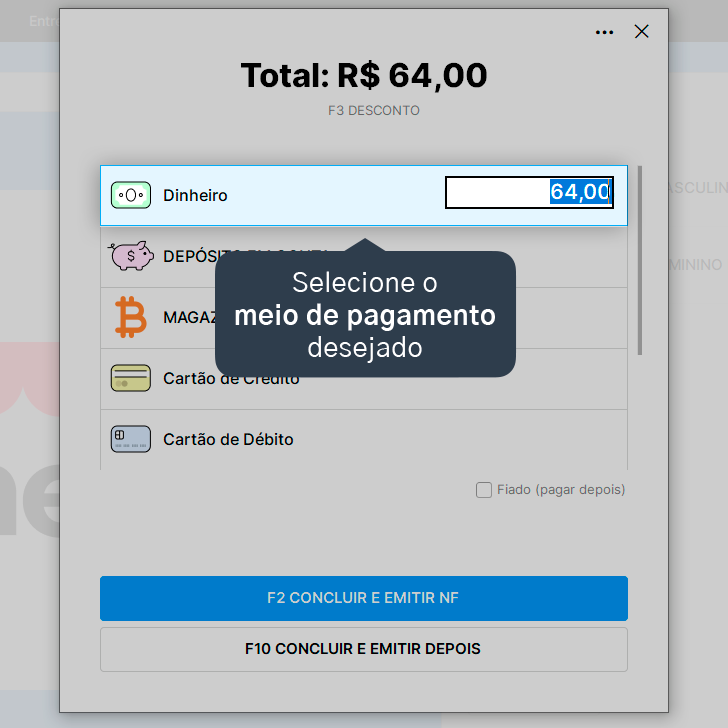Enable Fiado (pagar depois) checkbox

click(484, 490)
